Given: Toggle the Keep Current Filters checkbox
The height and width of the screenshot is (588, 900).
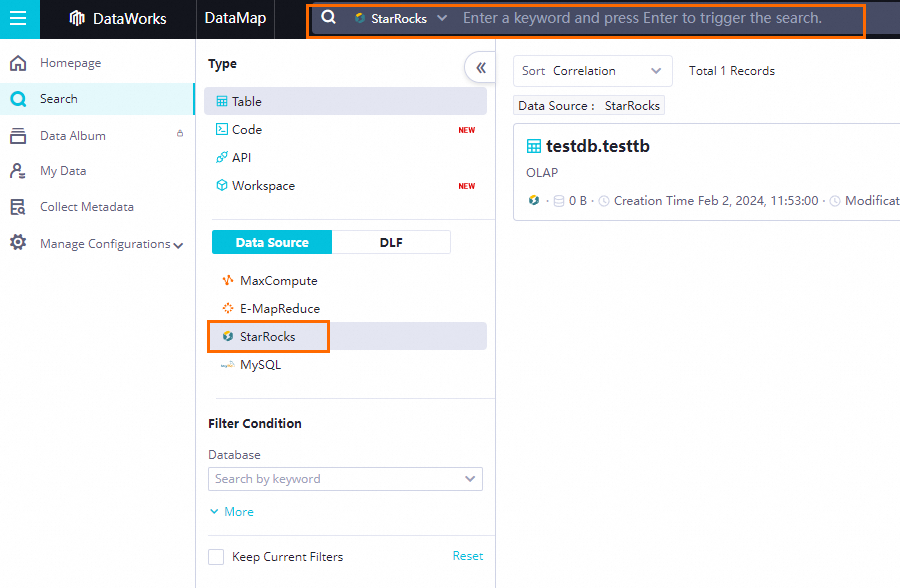Looking at the screenshot, I should 216,556.
